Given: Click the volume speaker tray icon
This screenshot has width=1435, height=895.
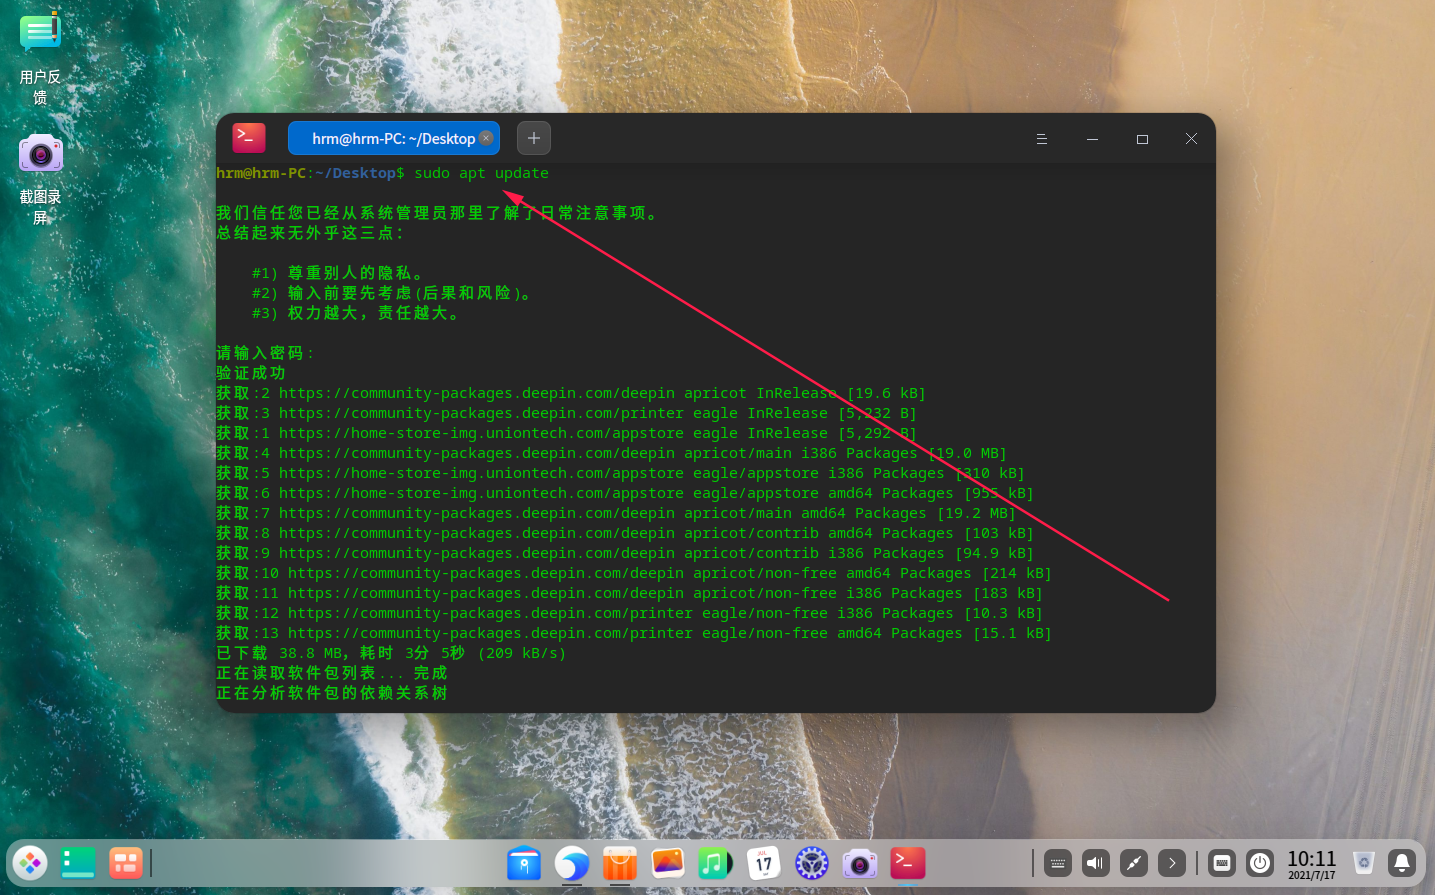Looking at the screenshot, I should pos(1096,863).
